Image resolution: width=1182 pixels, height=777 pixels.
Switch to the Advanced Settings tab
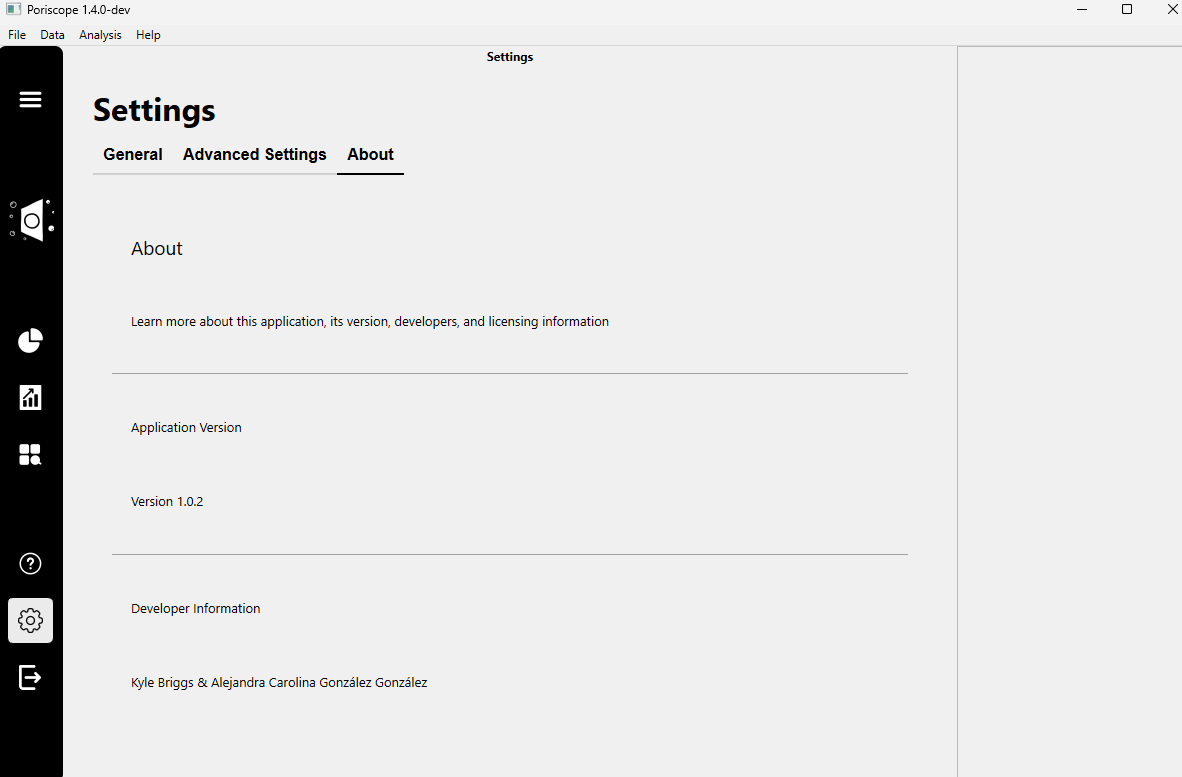point(254,155)
